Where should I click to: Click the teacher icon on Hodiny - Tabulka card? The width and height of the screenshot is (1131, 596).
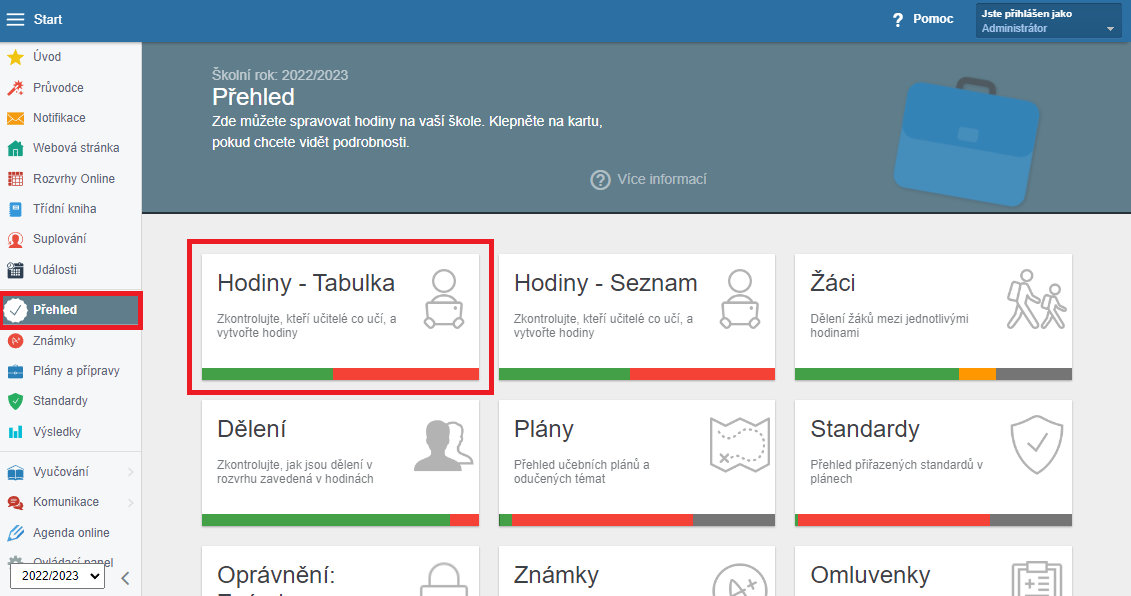point(444,299)
